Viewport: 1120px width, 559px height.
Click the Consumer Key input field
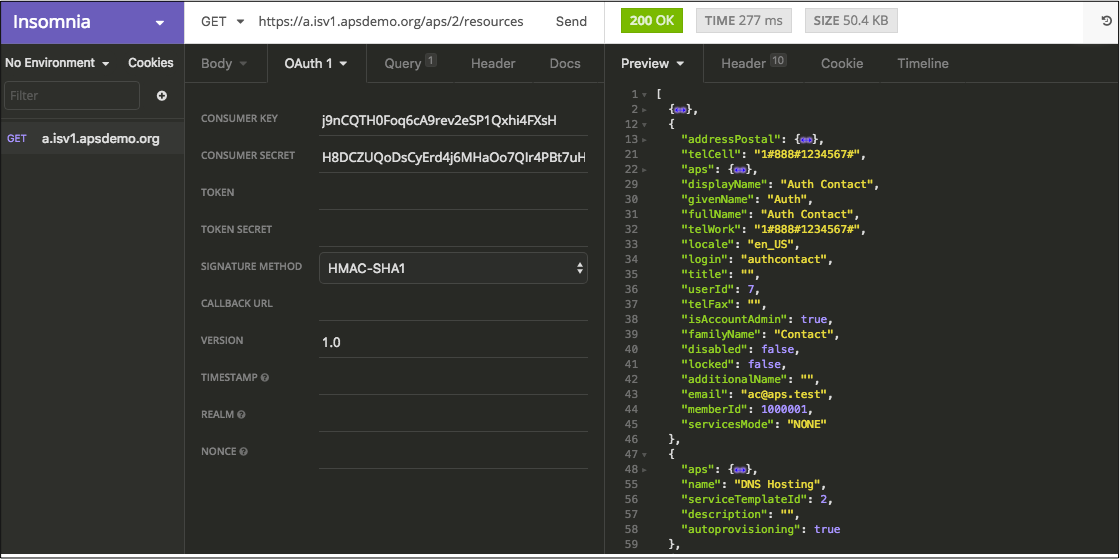point(452,121)
